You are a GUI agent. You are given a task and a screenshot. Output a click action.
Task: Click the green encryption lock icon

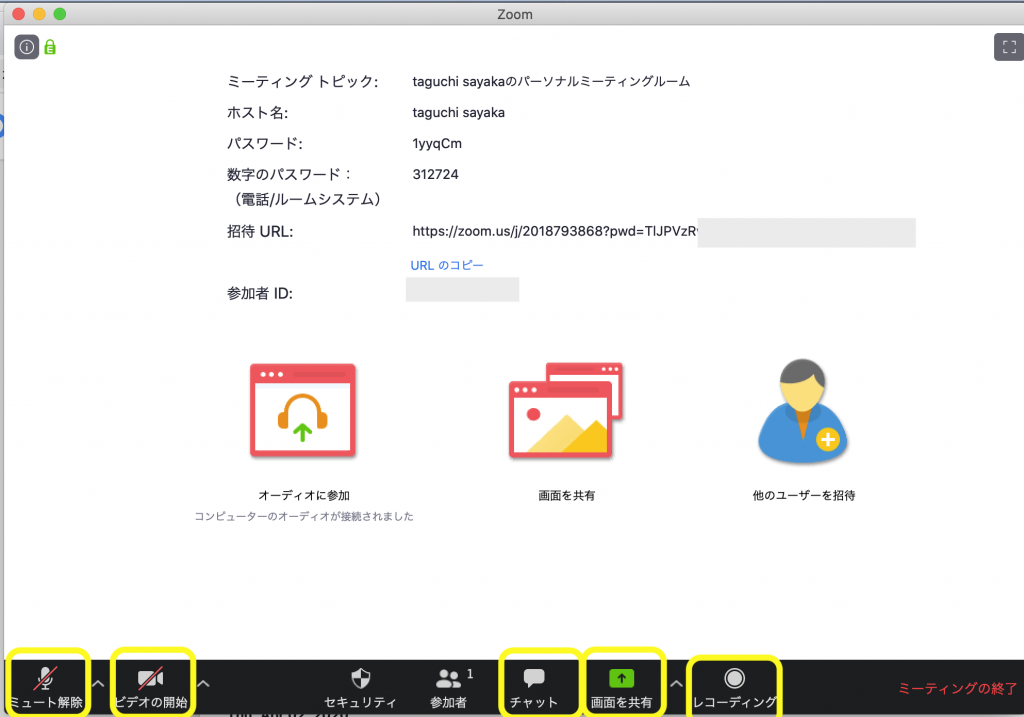pyautogui.click(x=50, y=47)
